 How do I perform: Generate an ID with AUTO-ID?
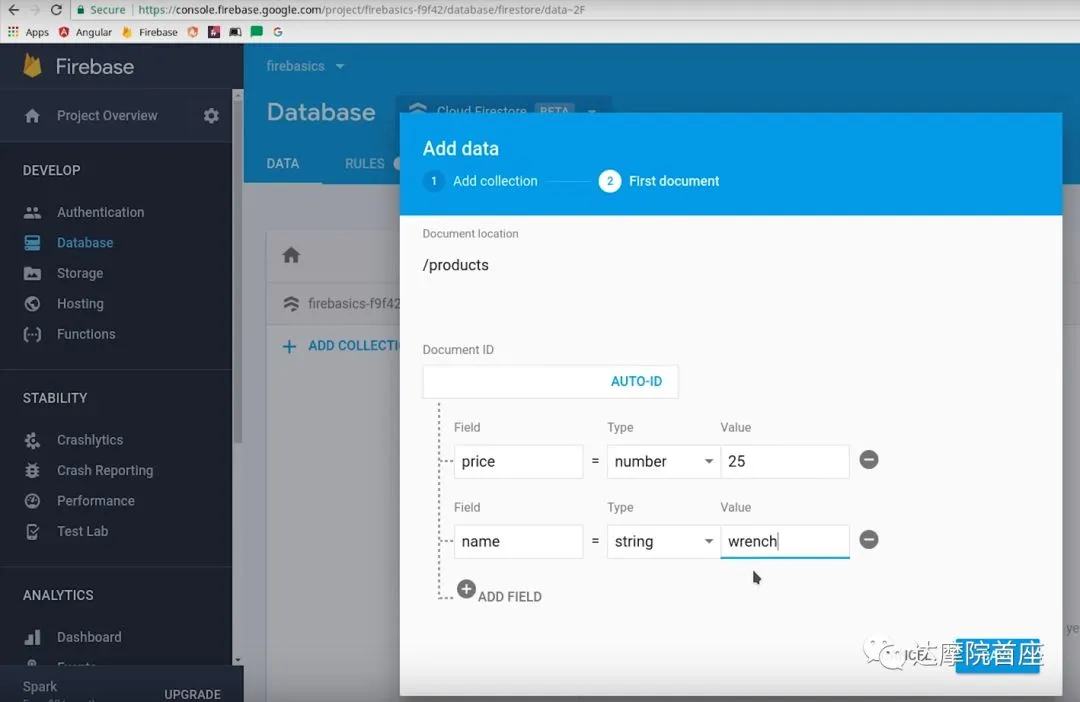pos(636,382)
